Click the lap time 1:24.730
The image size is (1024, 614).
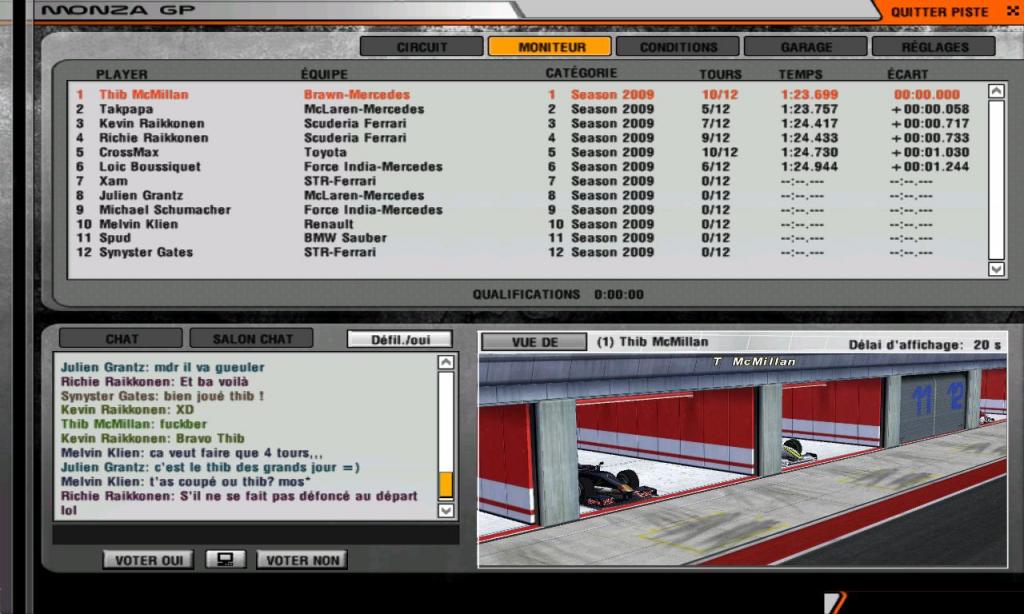(x=809, y=152)
